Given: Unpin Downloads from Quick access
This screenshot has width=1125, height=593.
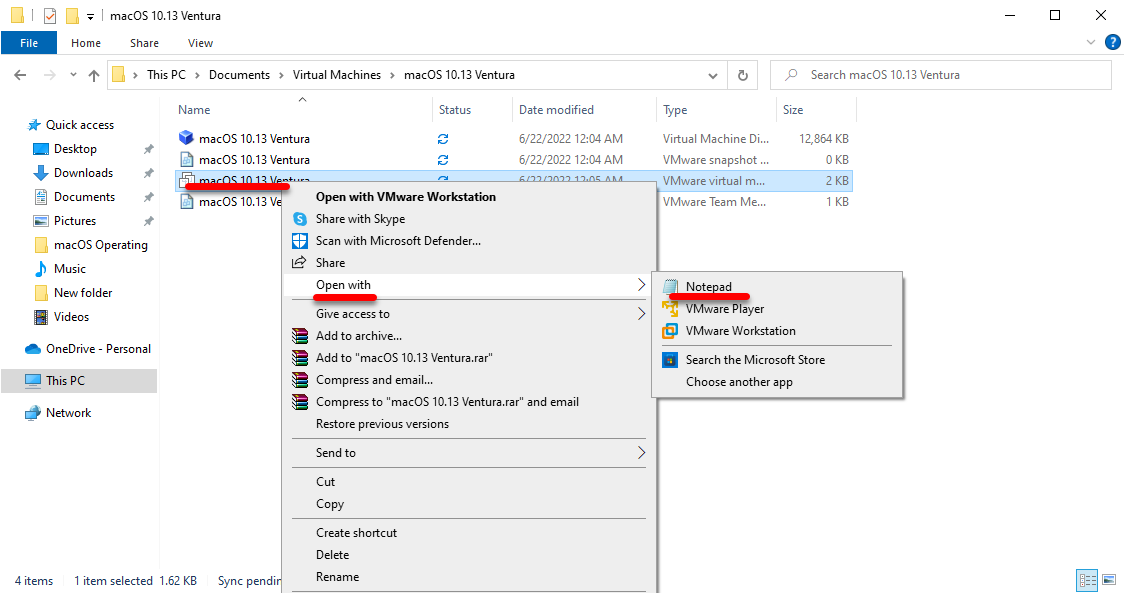Looking at the screenshot, I should click(x=147, y=172).
